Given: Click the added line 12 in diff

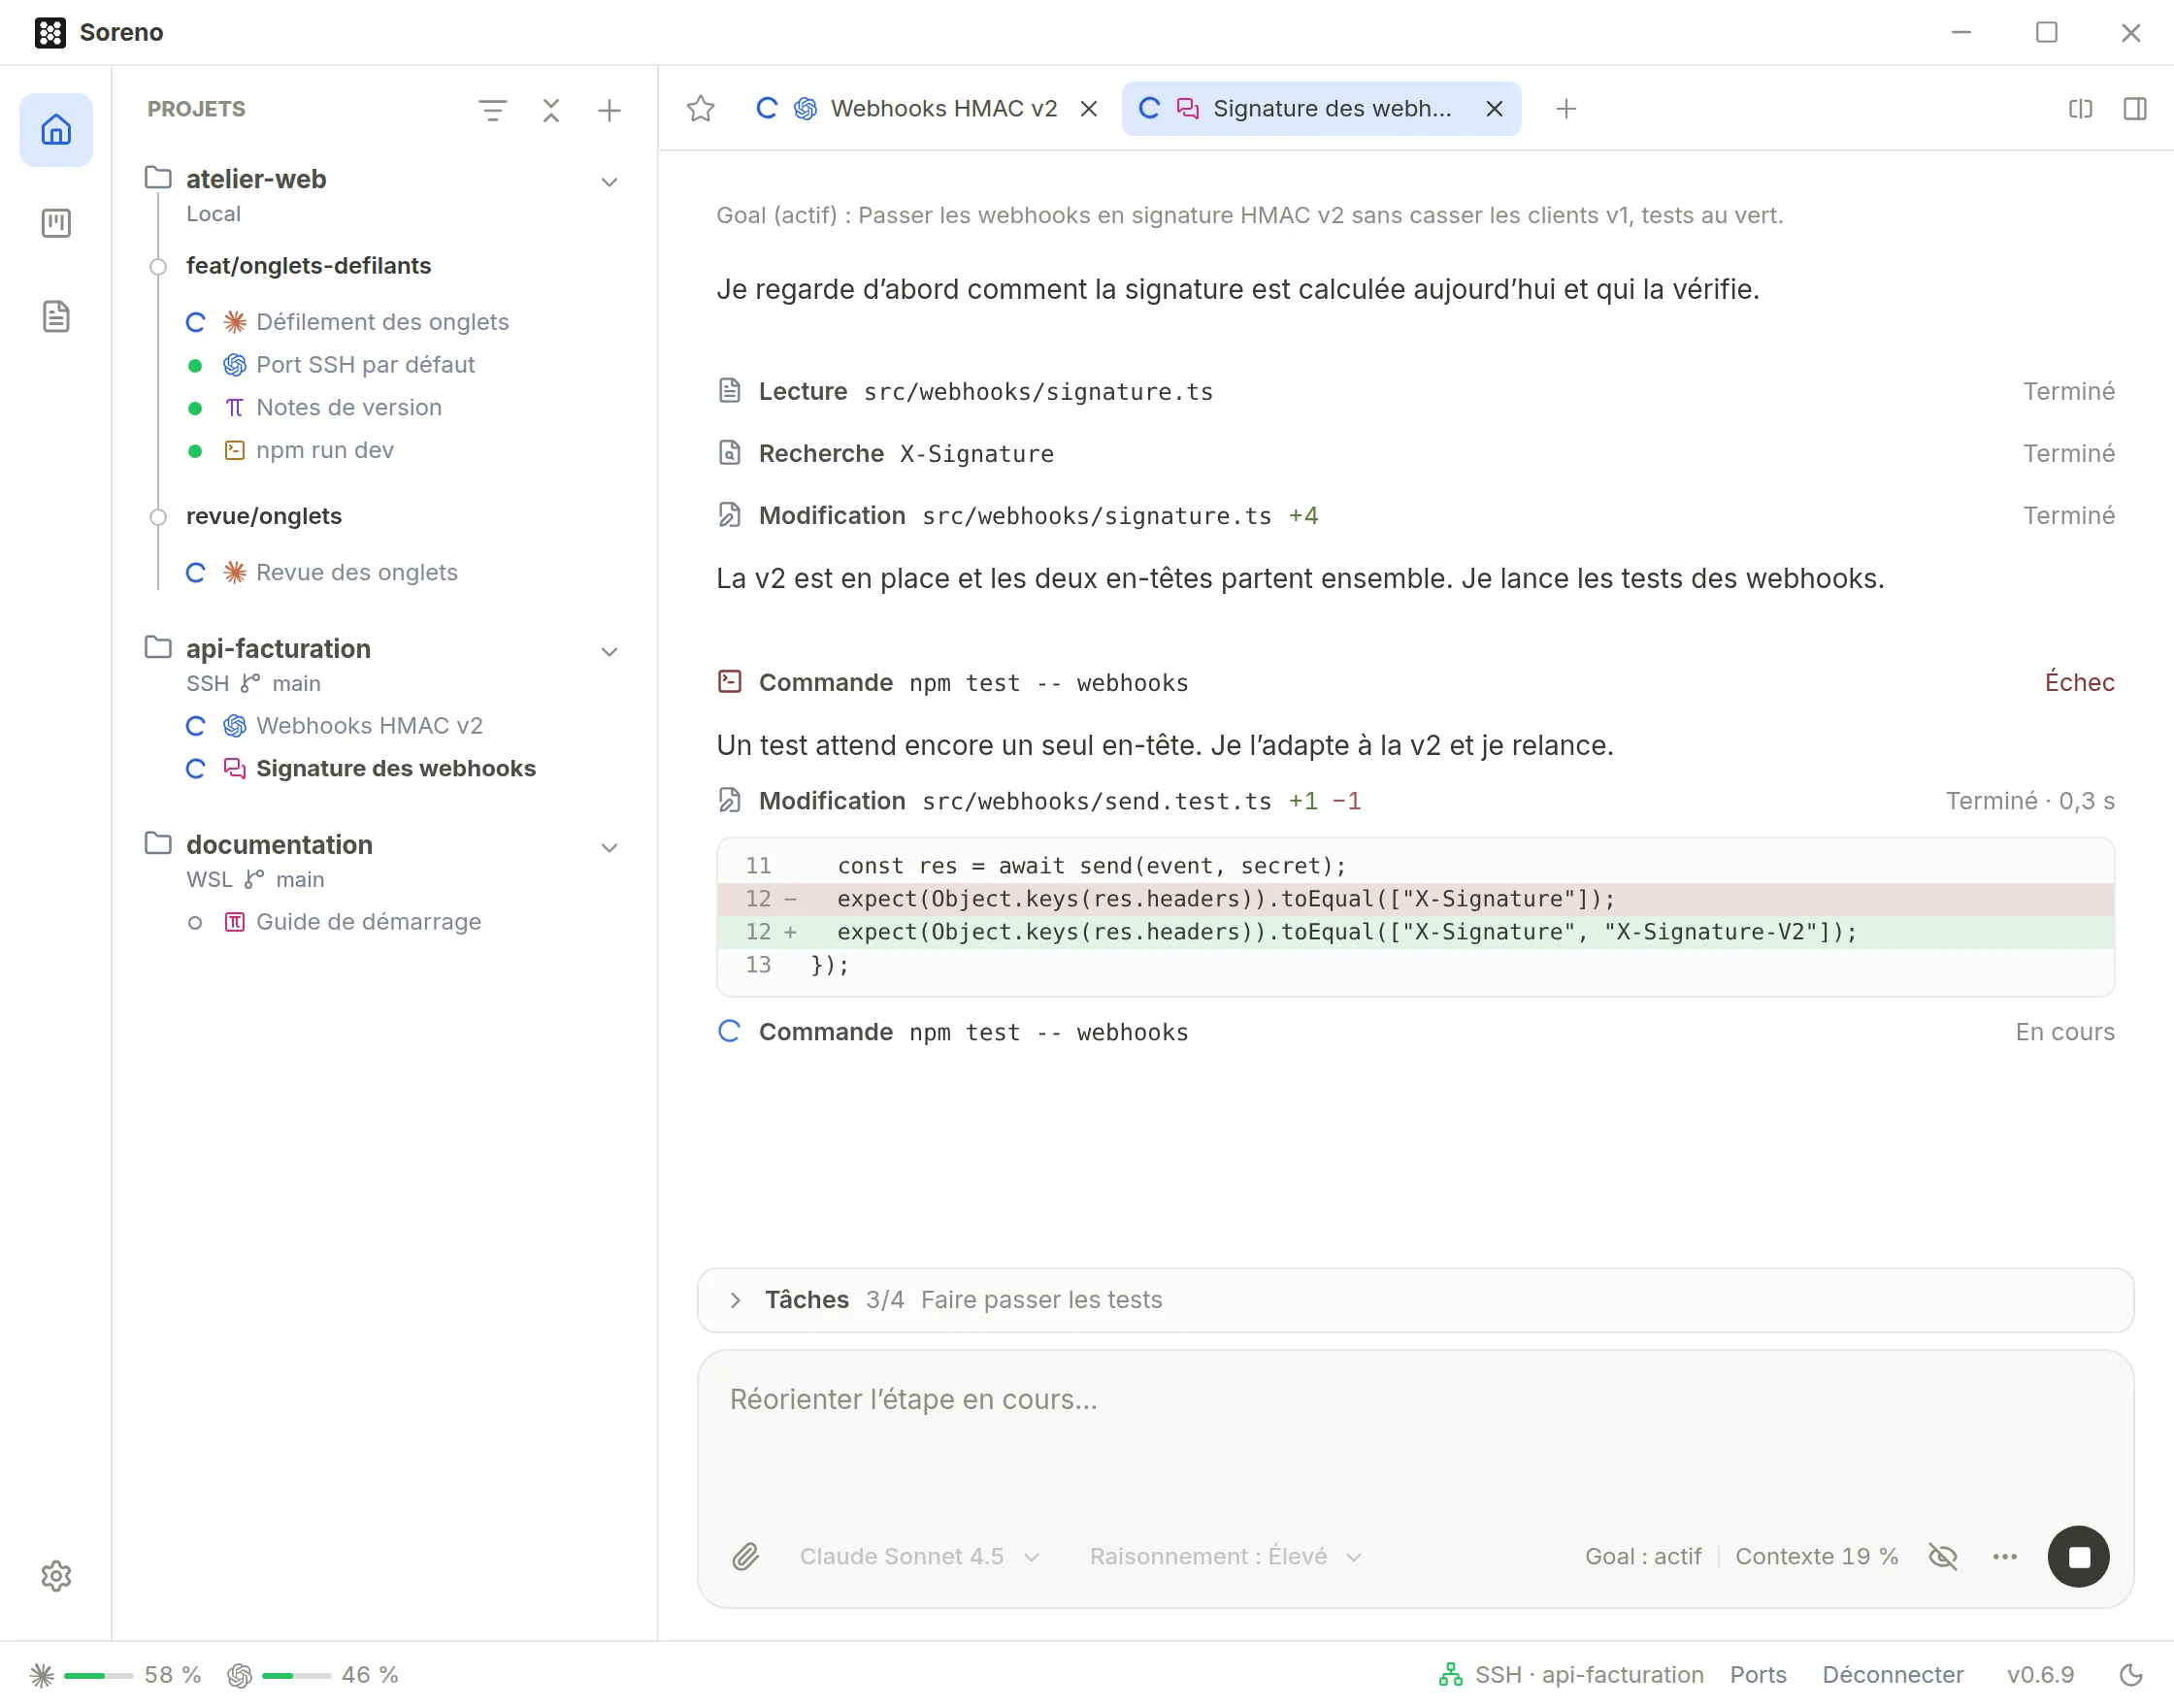Looking at the screenshot, I should 1415,932.
